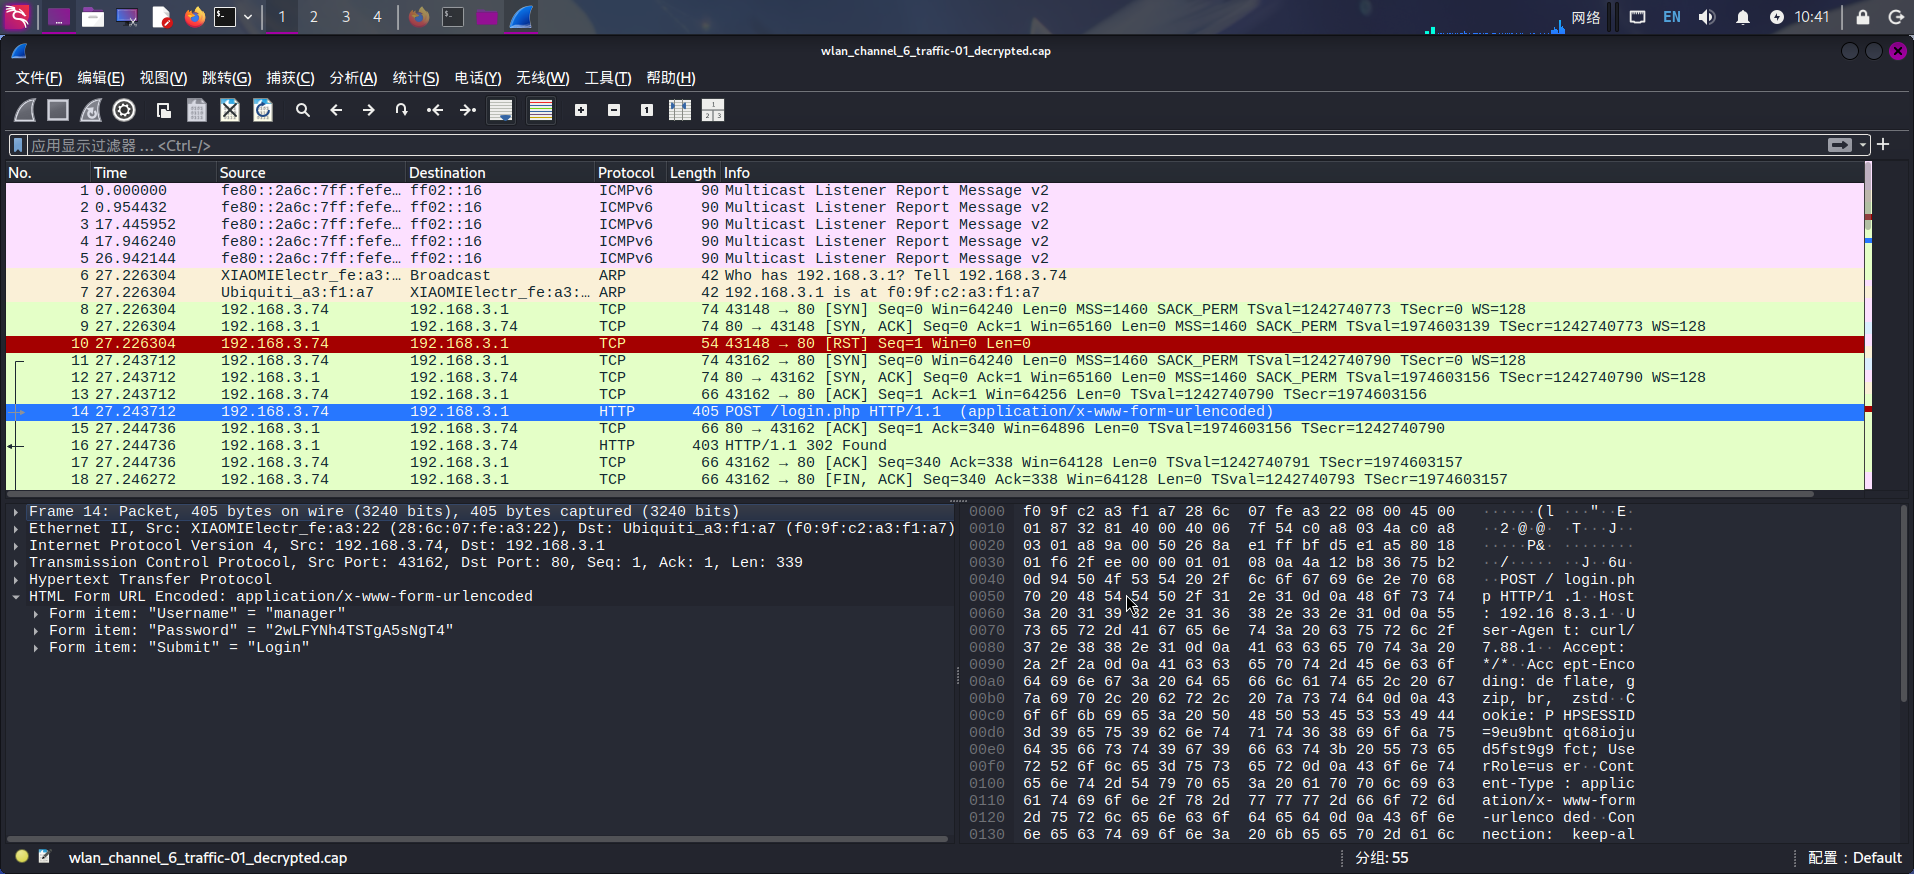Open the 分析(A) menu
Screen dimensions: 1914x874
pos(353,78)
